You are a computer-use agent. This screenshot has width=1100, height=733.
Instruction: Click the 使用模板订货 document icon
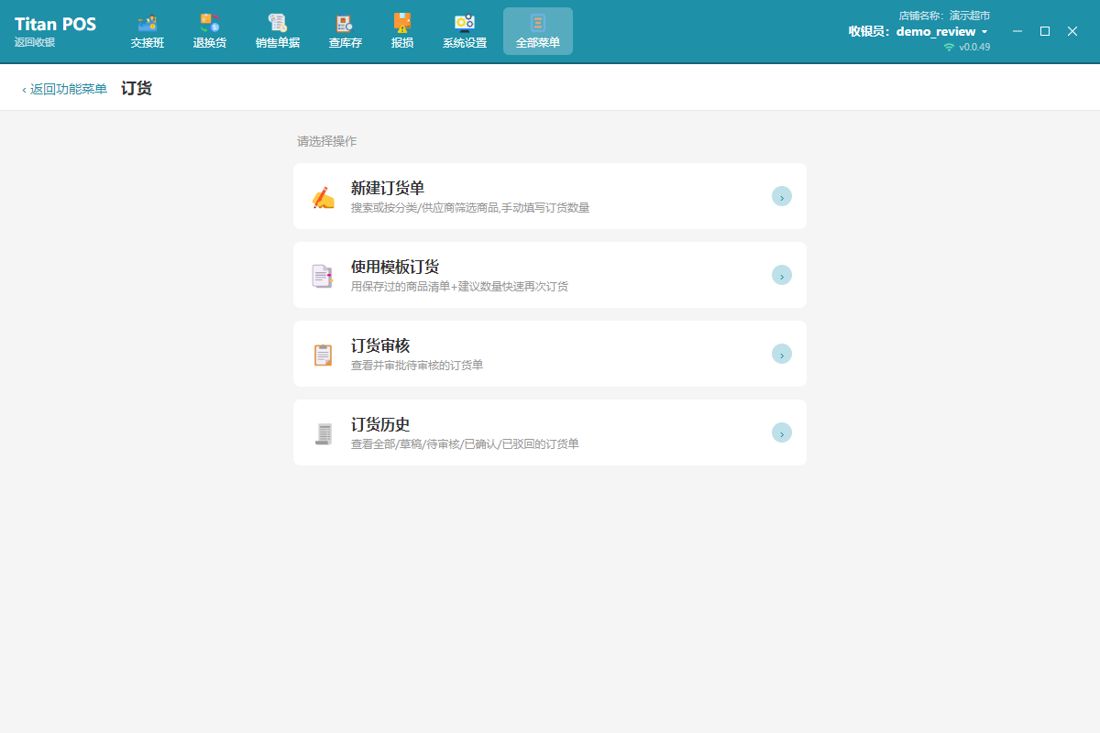pos(322,276)
